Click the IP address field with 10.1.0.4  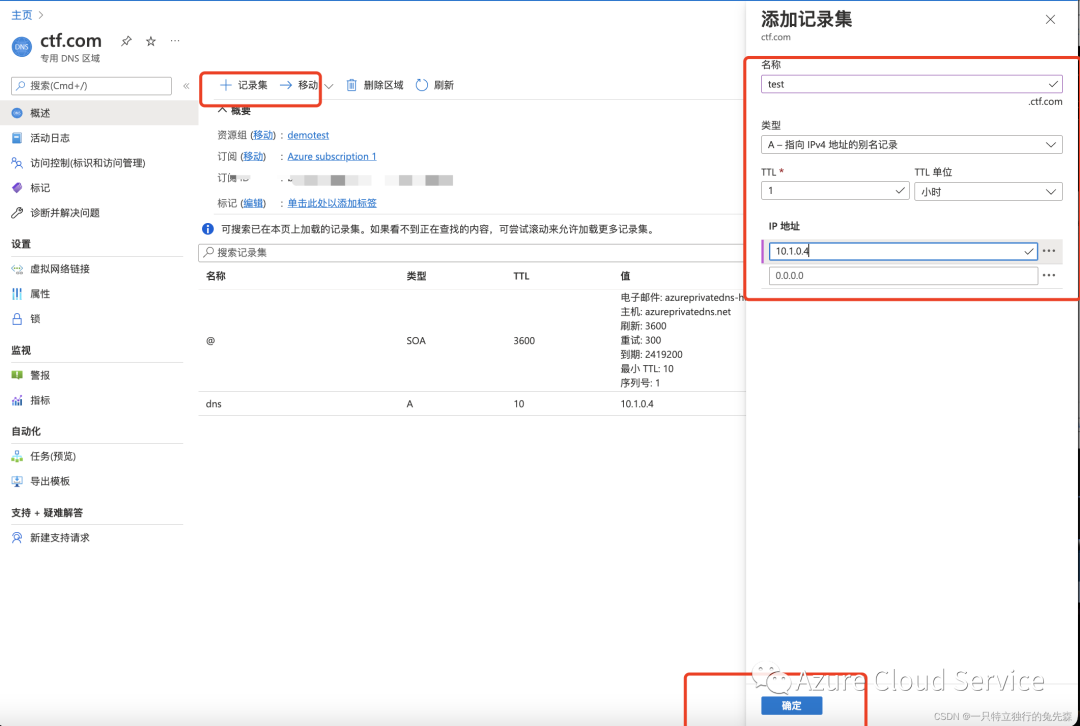(903, 251)
